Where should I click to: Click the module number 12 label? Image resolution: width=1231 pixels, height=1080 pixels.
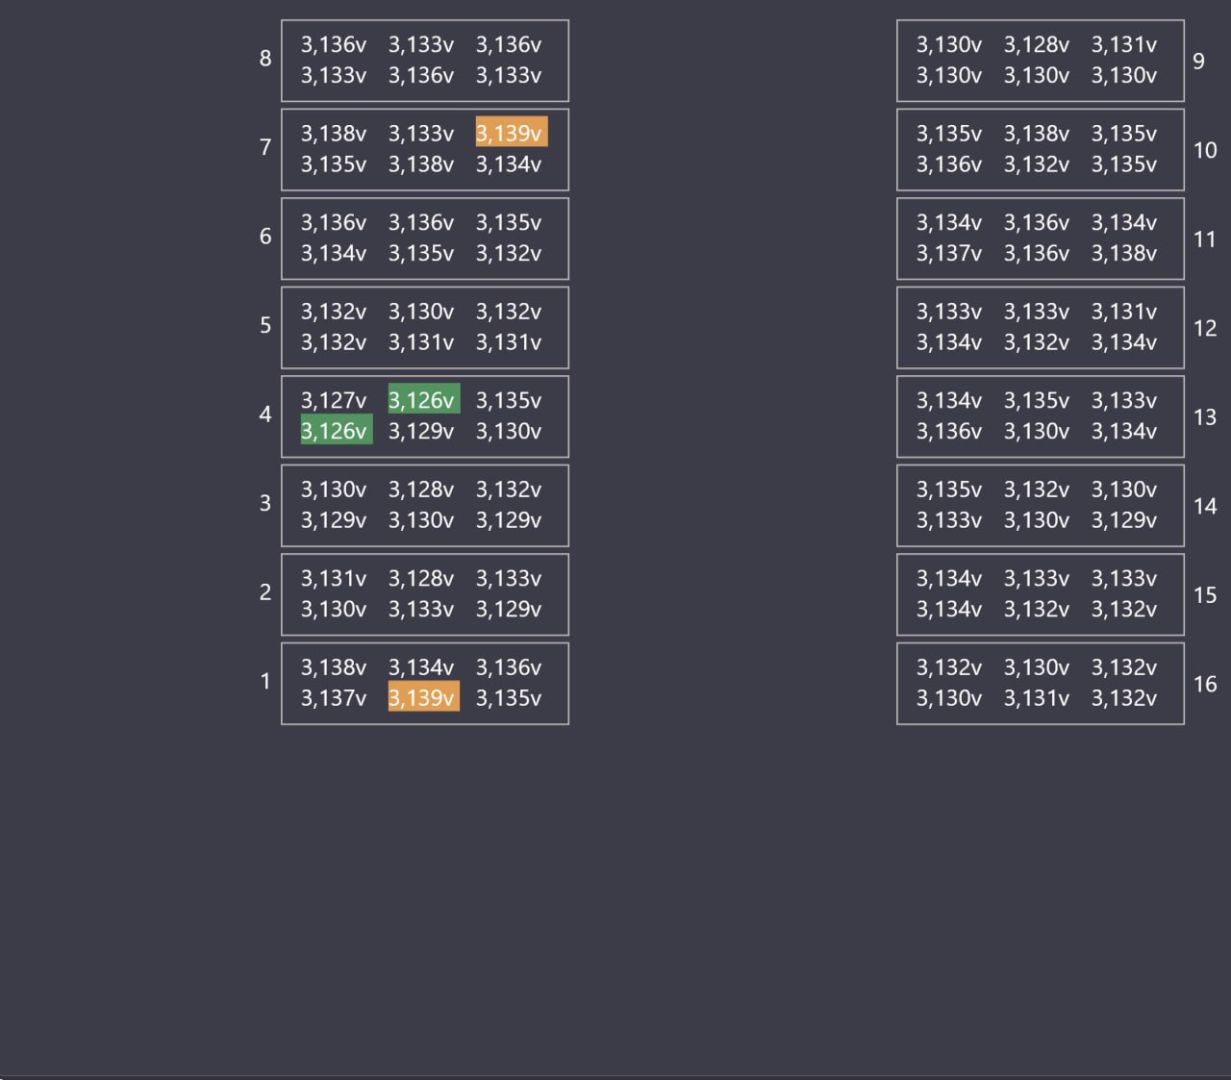(1205, 328)
